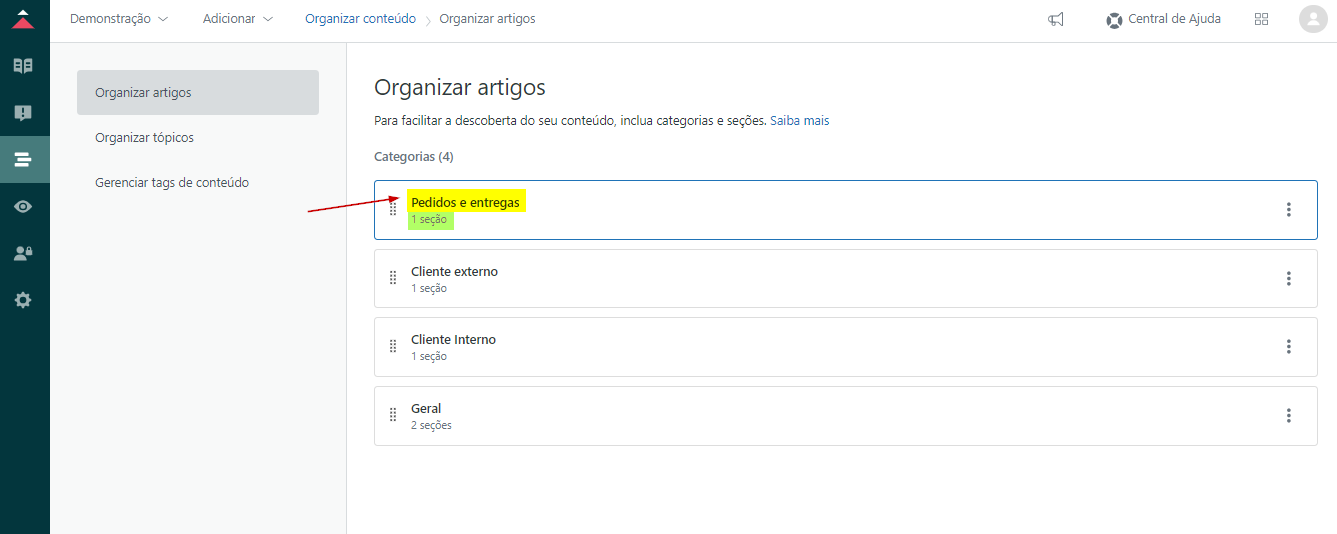Expand the Demonstração dropdown

119,19
